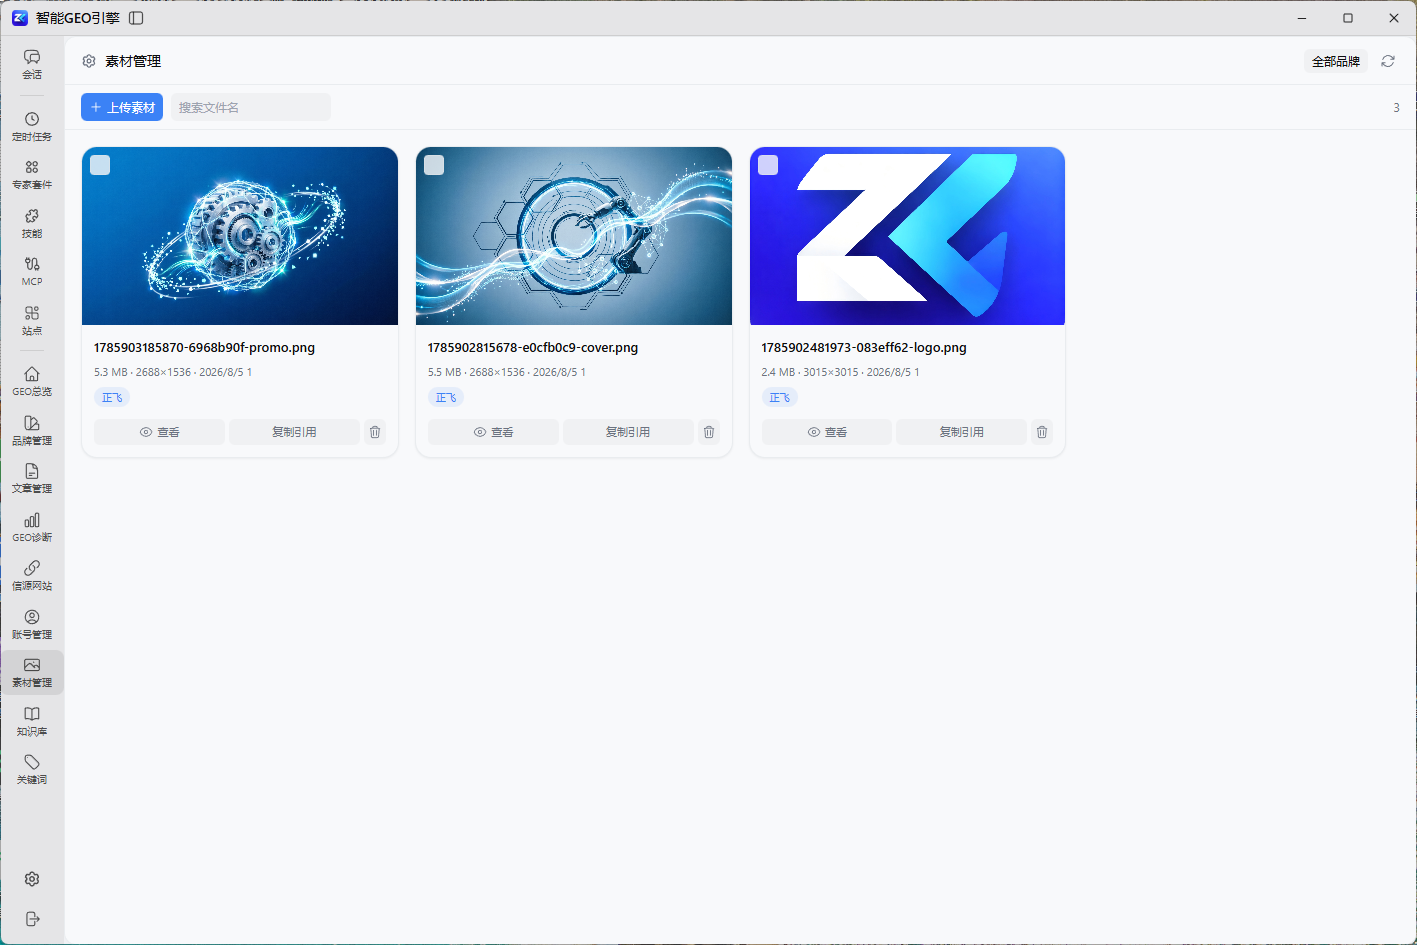The image size is (1417, 945).
Task: Open 文章管理 article management
Action: coord(32,478)
